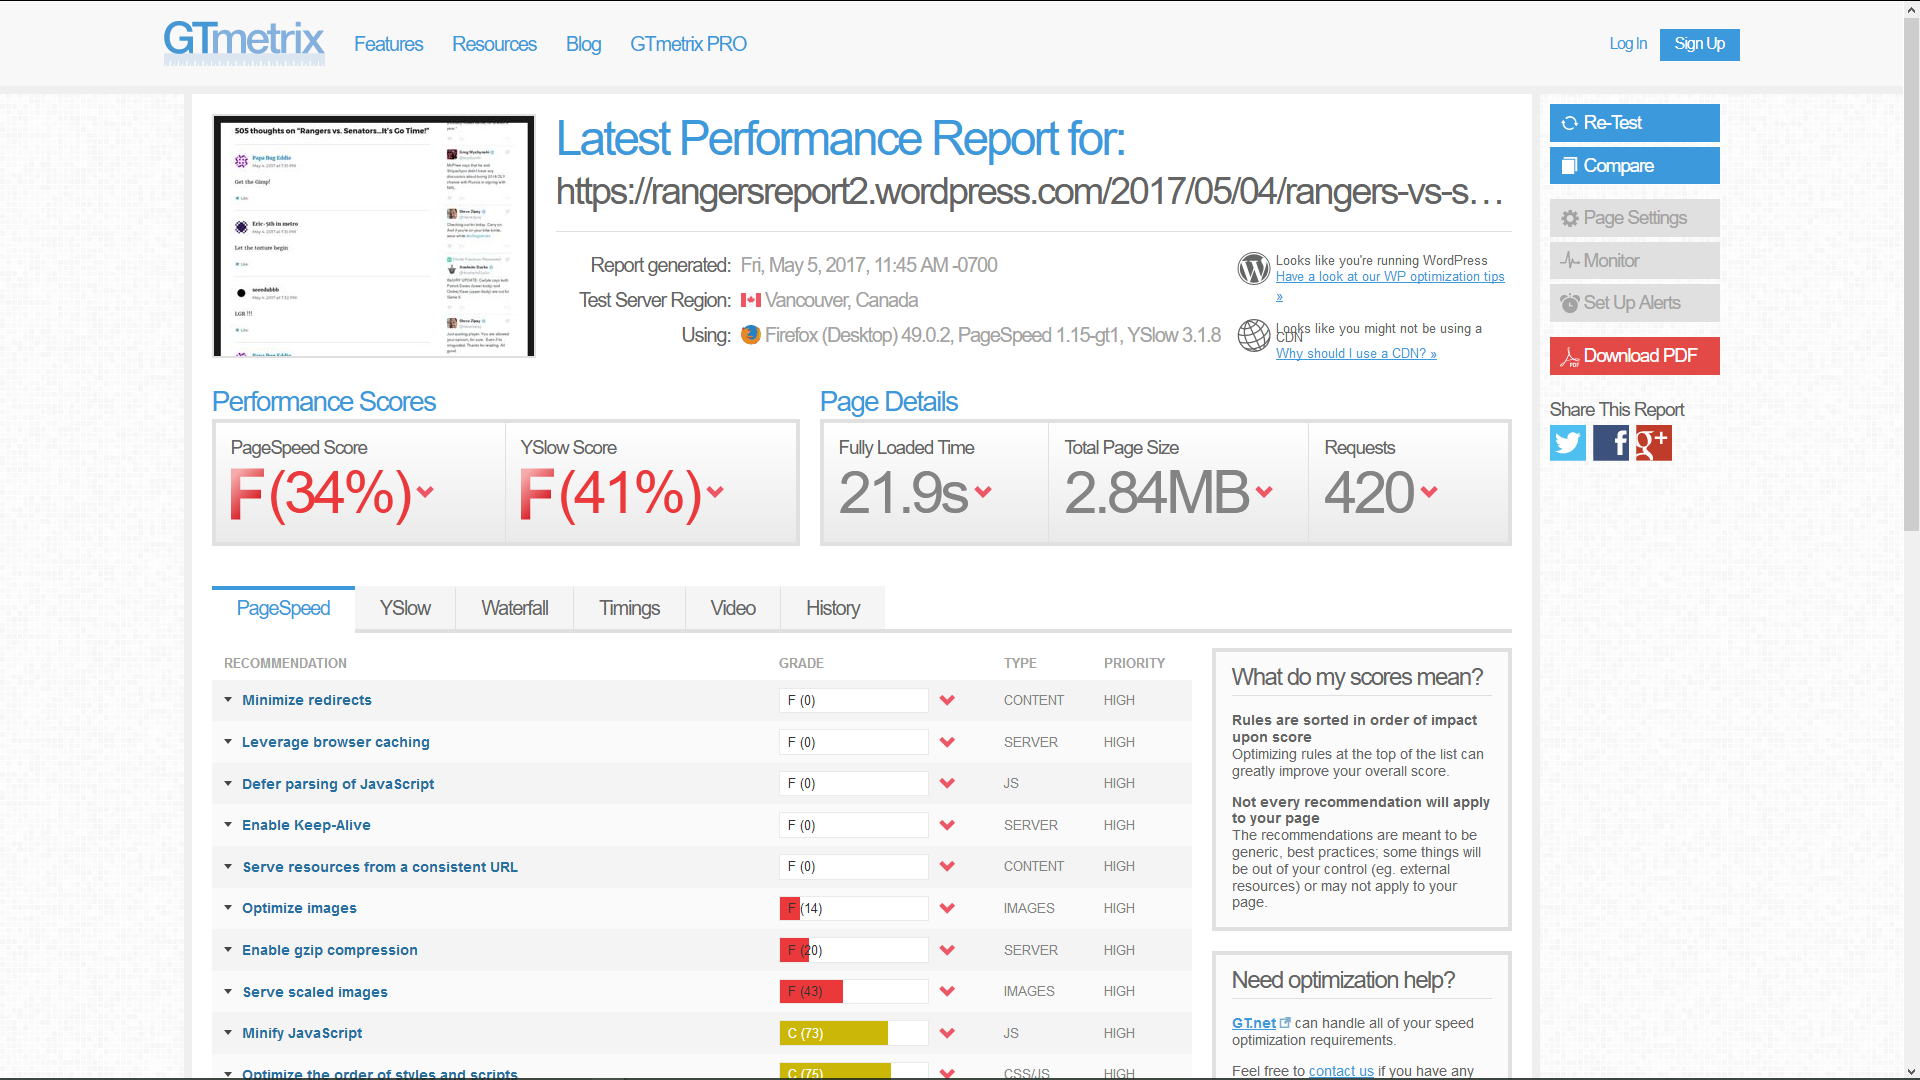Open Serve resources from a consistent URL
The image size is (1920, 1080).
click(x=380, y=867)
